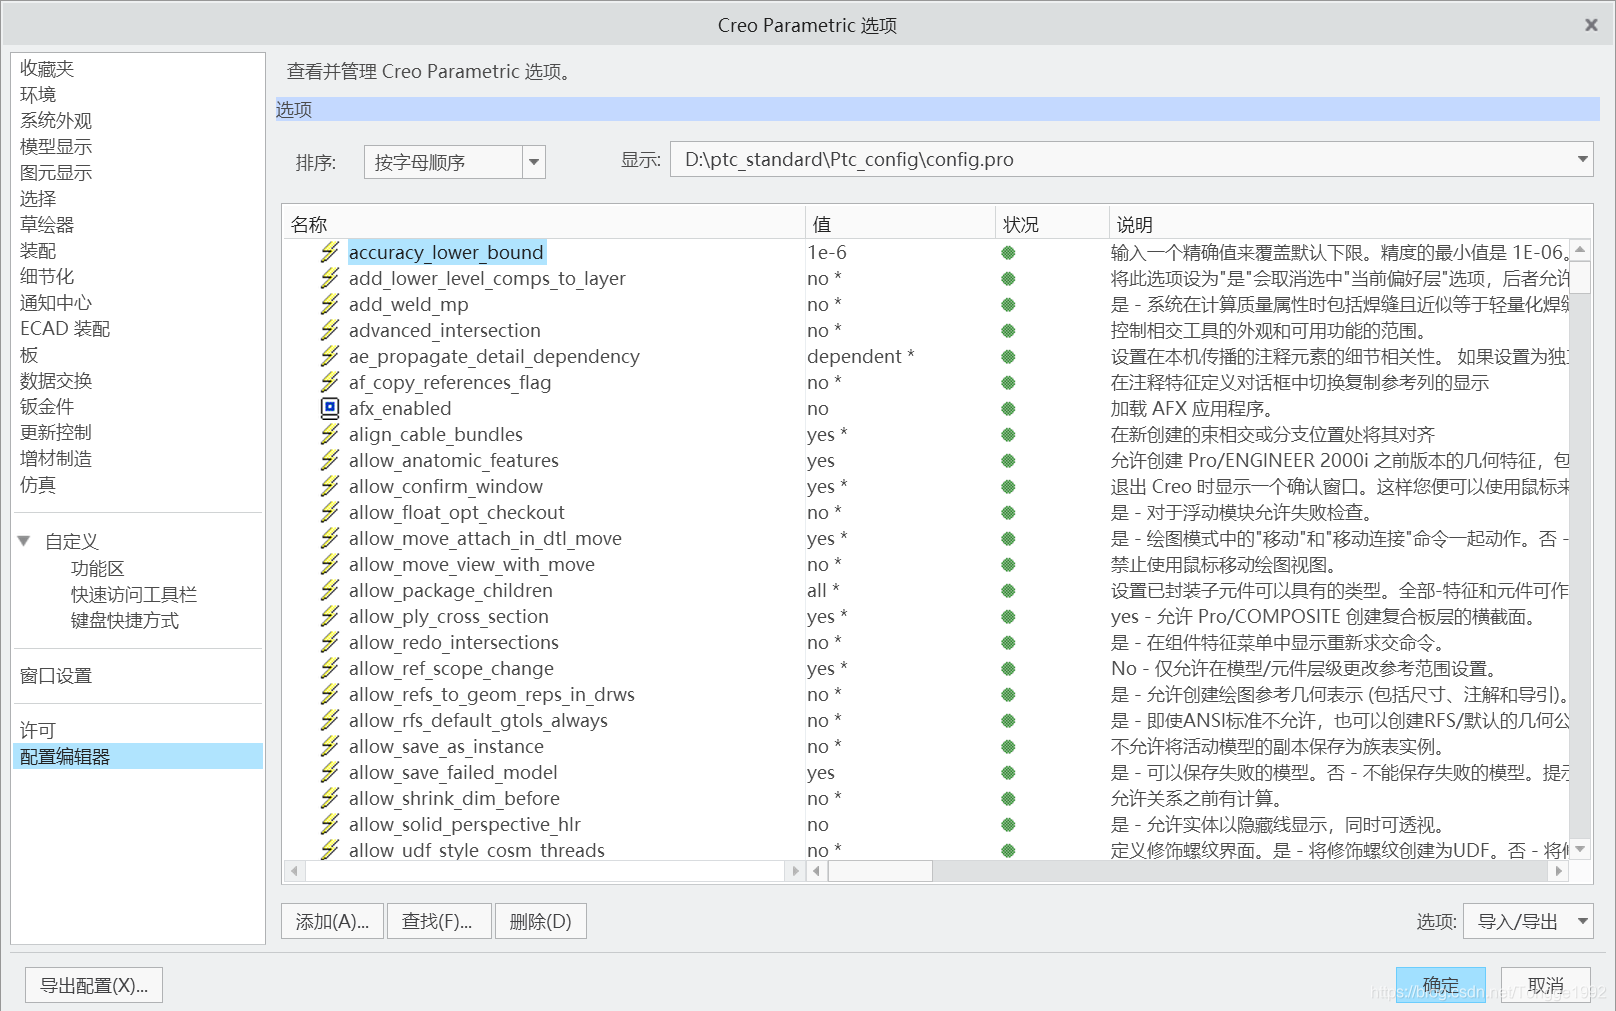
Task: Click lightning icon beside accuracy_lower_bound
Action: [x=329, y=252]
